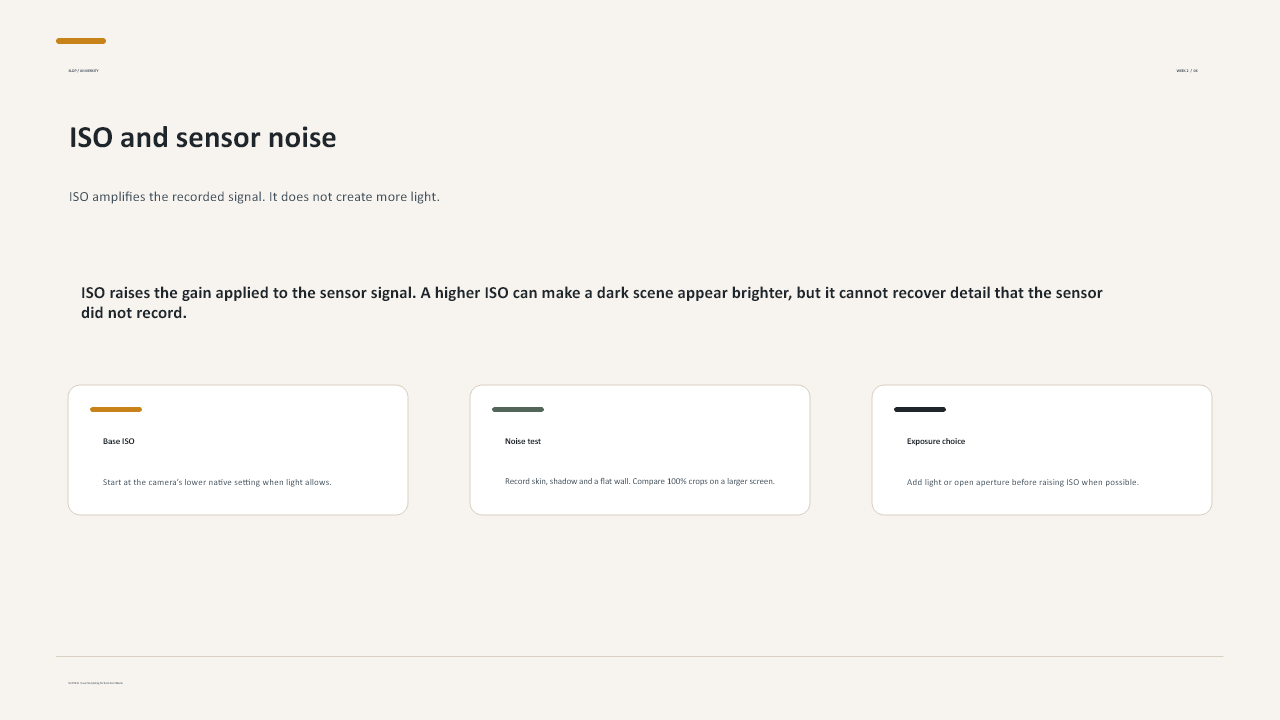Select the bold paragraph about sensor gain
This screenshot has height=720, width=1280.
tap(592, 303)
